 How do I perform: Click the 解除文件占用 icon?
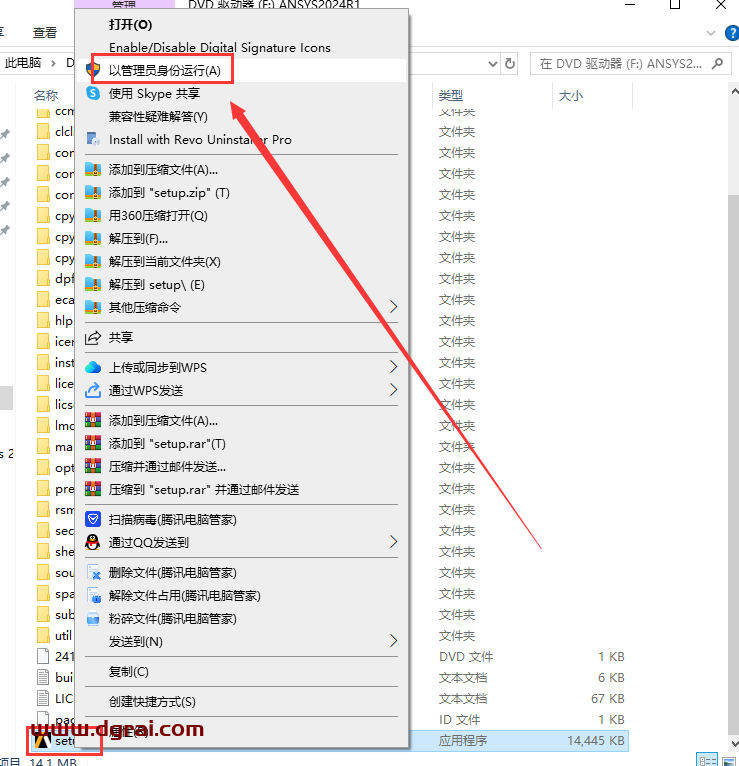pos(94,596)
